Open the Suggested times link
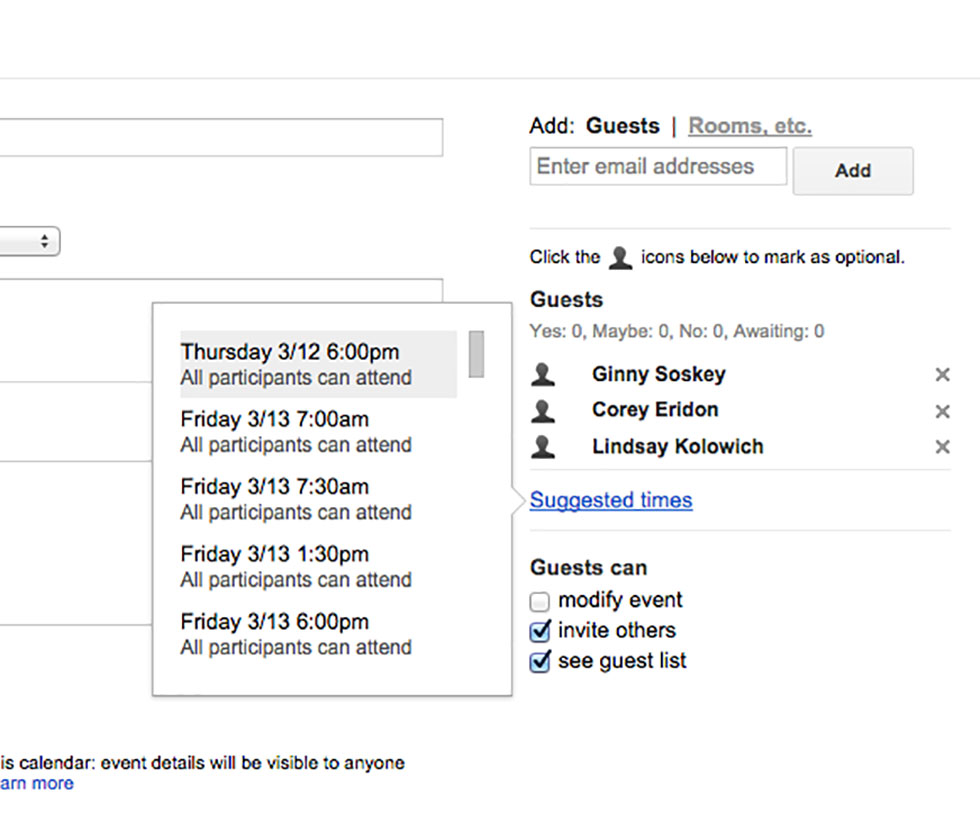Image resolution: width=980 pixels, height=840 pixels. tap(610, 500)
